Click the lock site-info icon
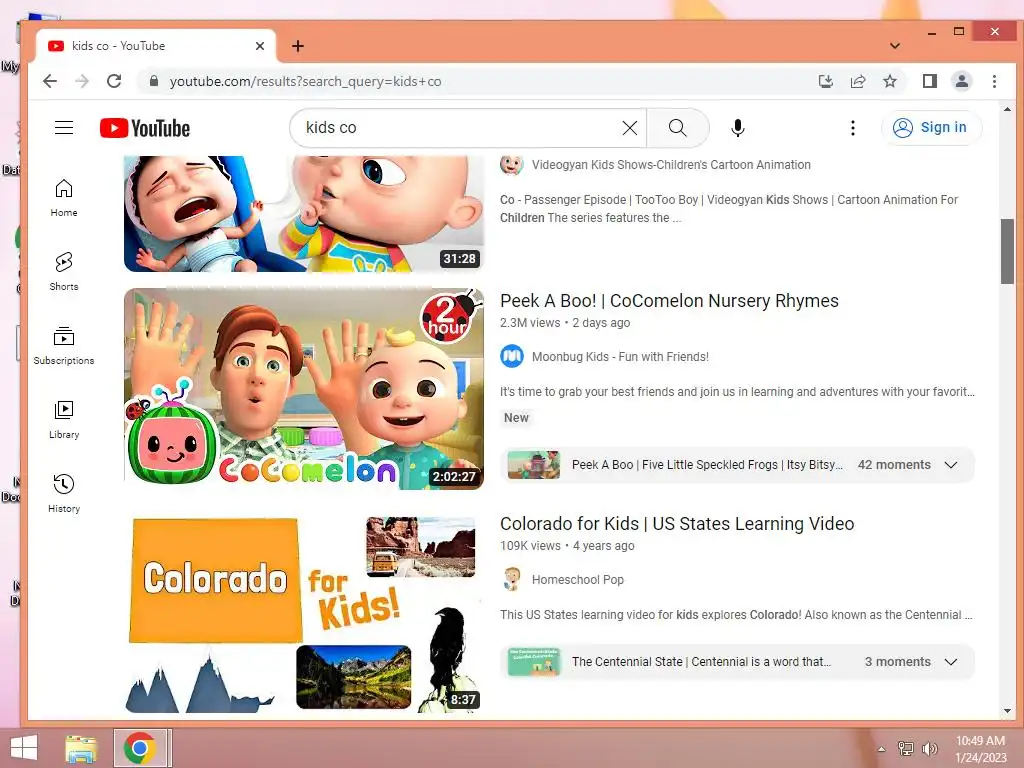This screenshot has width=1024, height=768. pos(153,81)
